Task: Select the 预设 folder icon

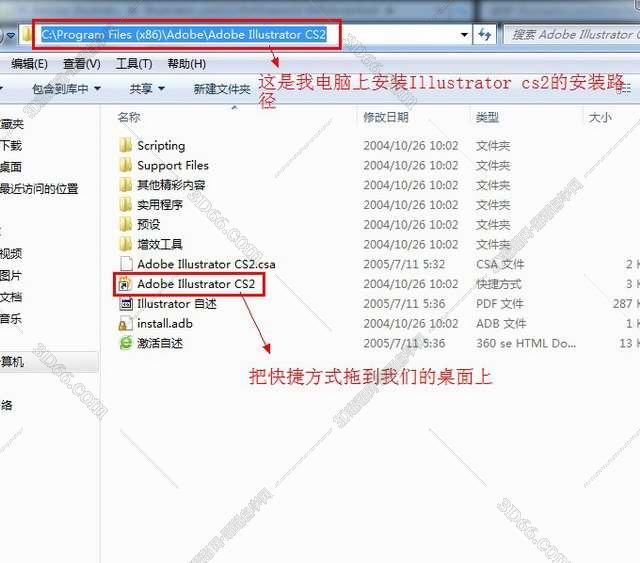Action: pos(125,224)
